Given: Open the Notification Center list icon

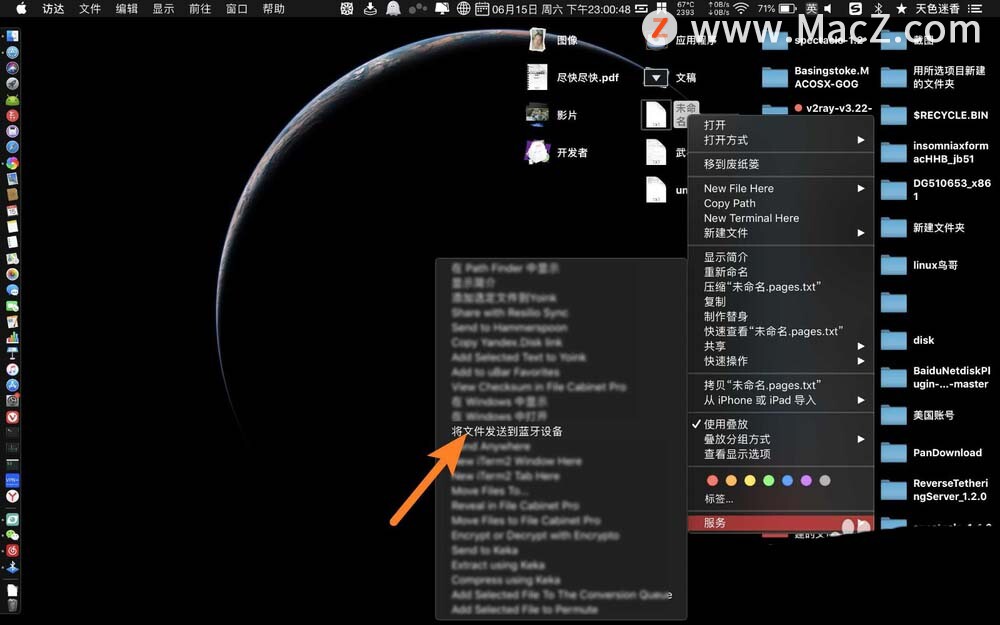Looking at the screenshot, I should (974, 8).
